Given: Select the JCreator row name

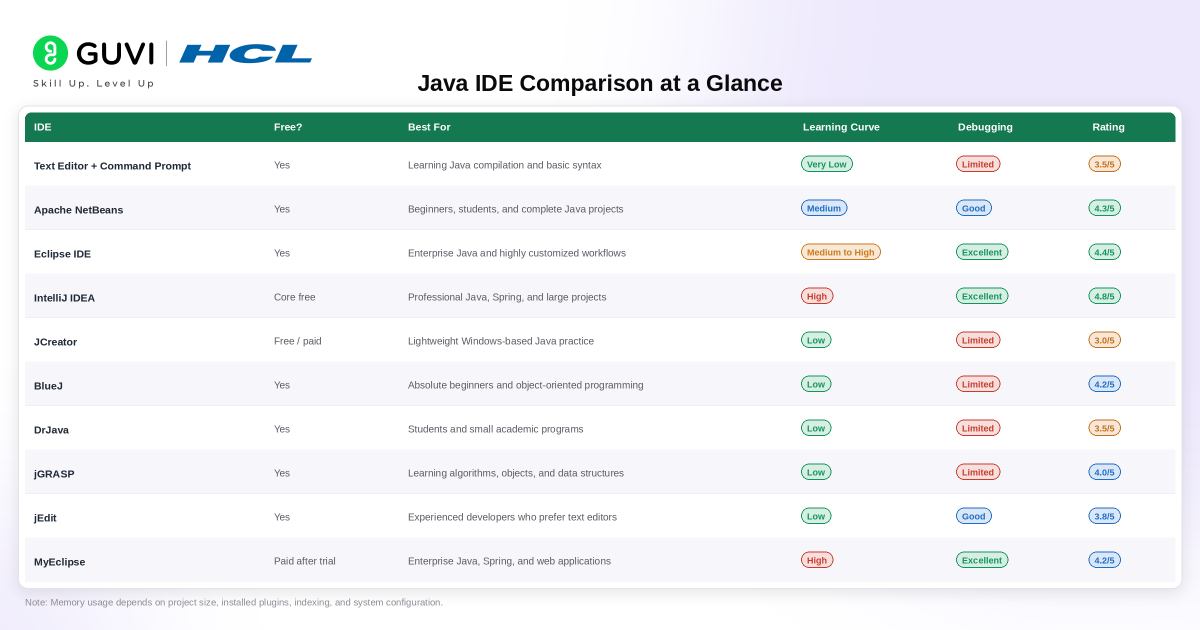Looking at the screenshot, I should point(55,342).
